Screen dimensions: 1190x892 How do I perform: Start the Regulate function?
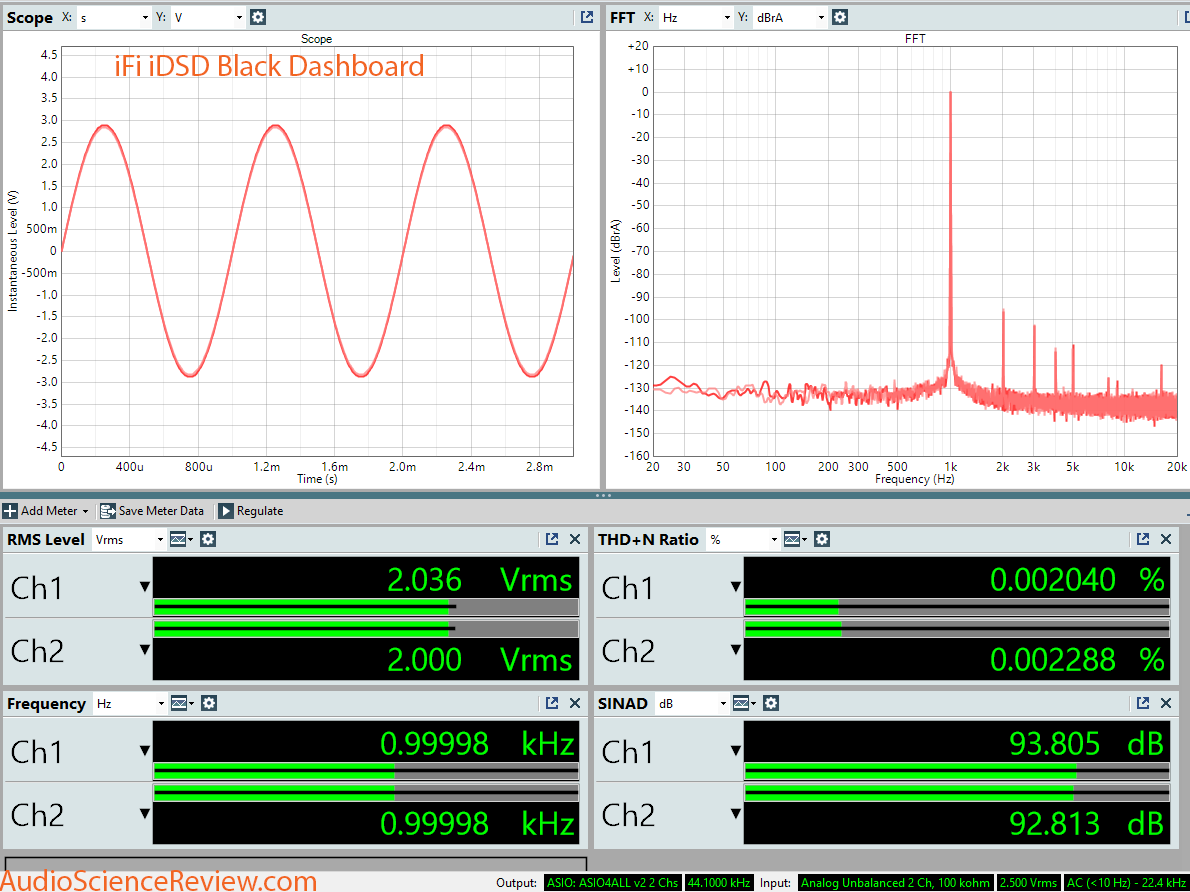coord(251,511)
